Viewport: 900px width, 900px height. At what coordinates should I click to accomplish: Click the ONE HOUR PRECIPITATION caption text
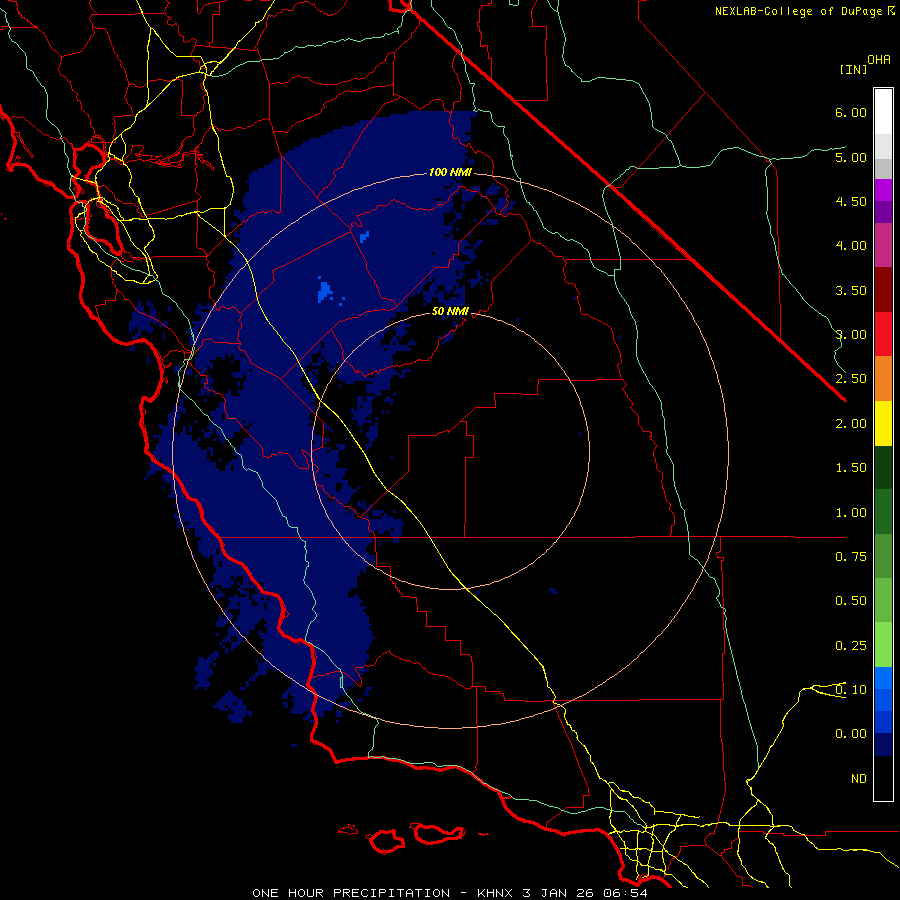351,893
